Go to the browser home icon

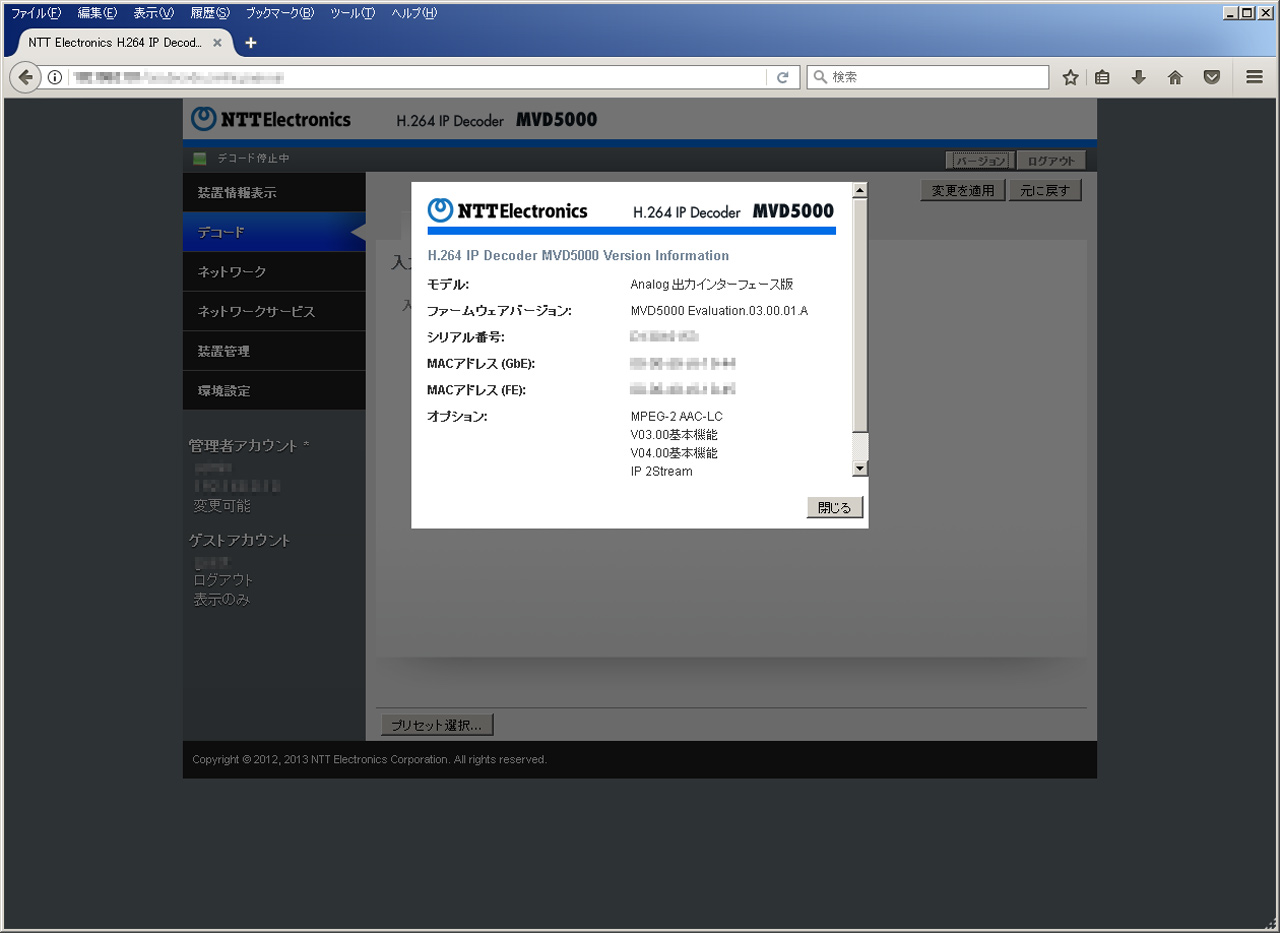[1175, 77]
